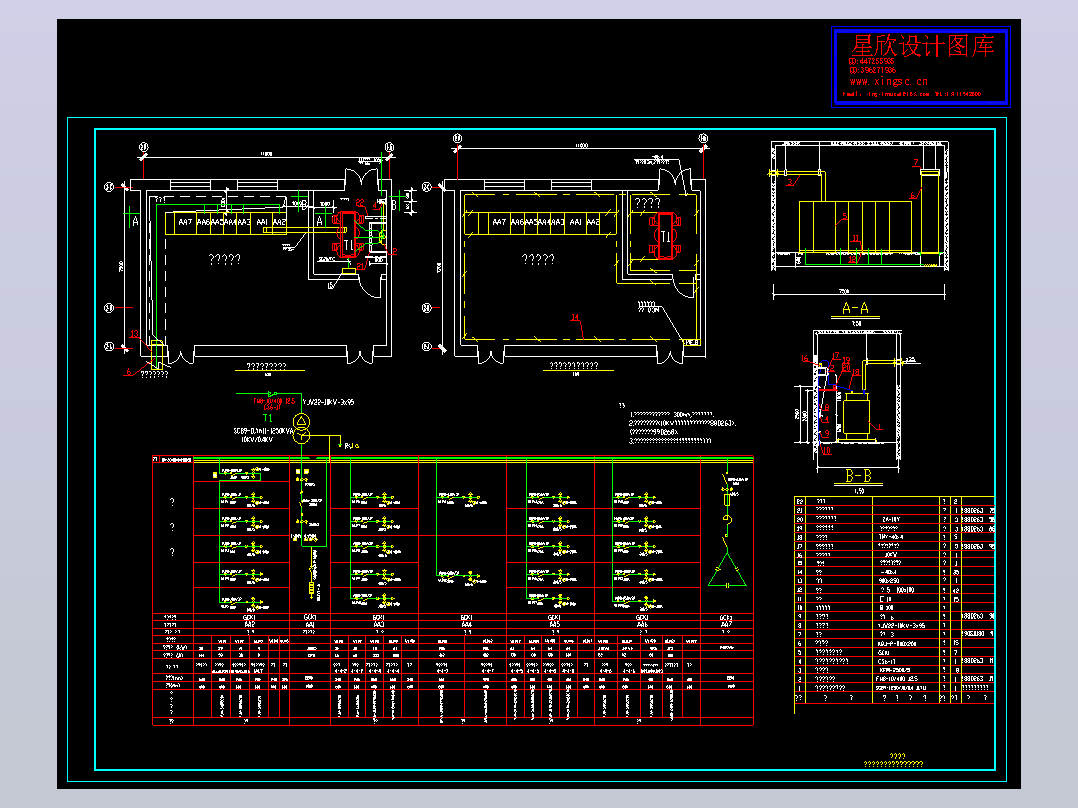The image size is (1078, 808).
Task: Click the green "A" section mark left of the floor plan
Action: click(135, 221)
